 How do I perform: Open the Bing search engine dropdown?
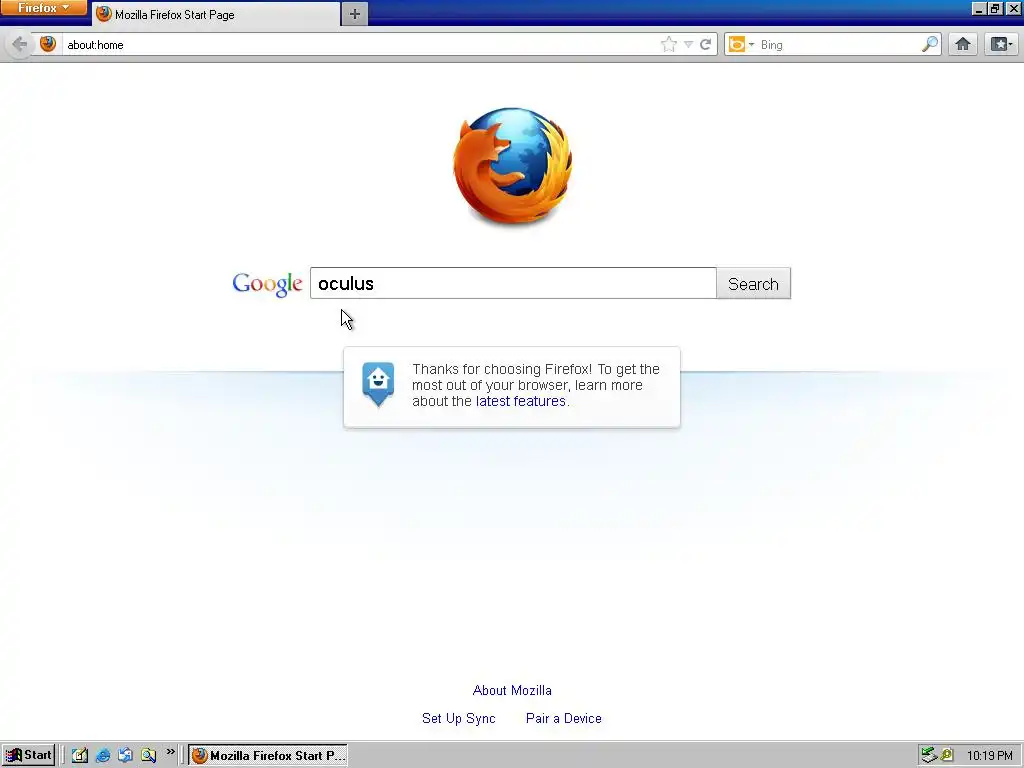[x=741, y=44]
